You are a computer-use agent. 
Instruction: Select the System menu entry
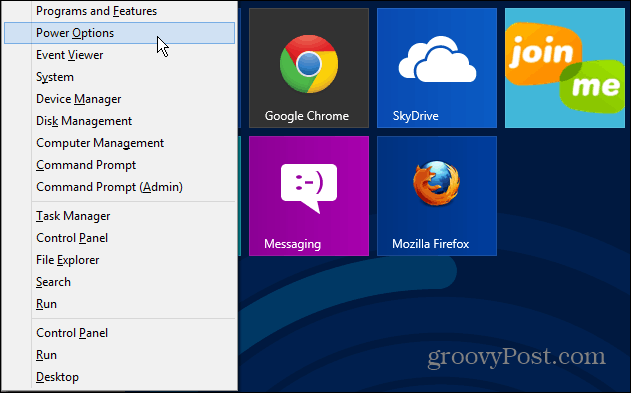tap(119, 77)
